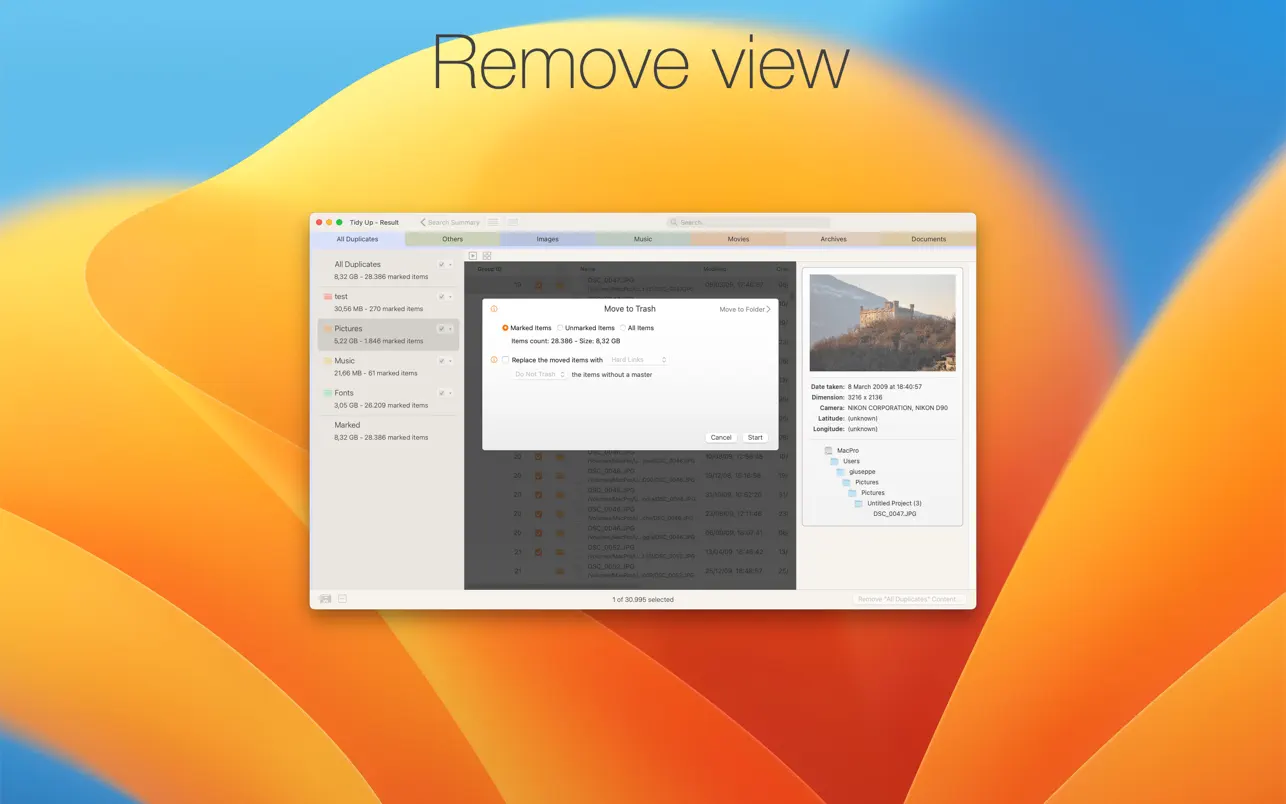
Task: Open the All Duplicates row dropdown arrow
Action: (x=451, y=265)
